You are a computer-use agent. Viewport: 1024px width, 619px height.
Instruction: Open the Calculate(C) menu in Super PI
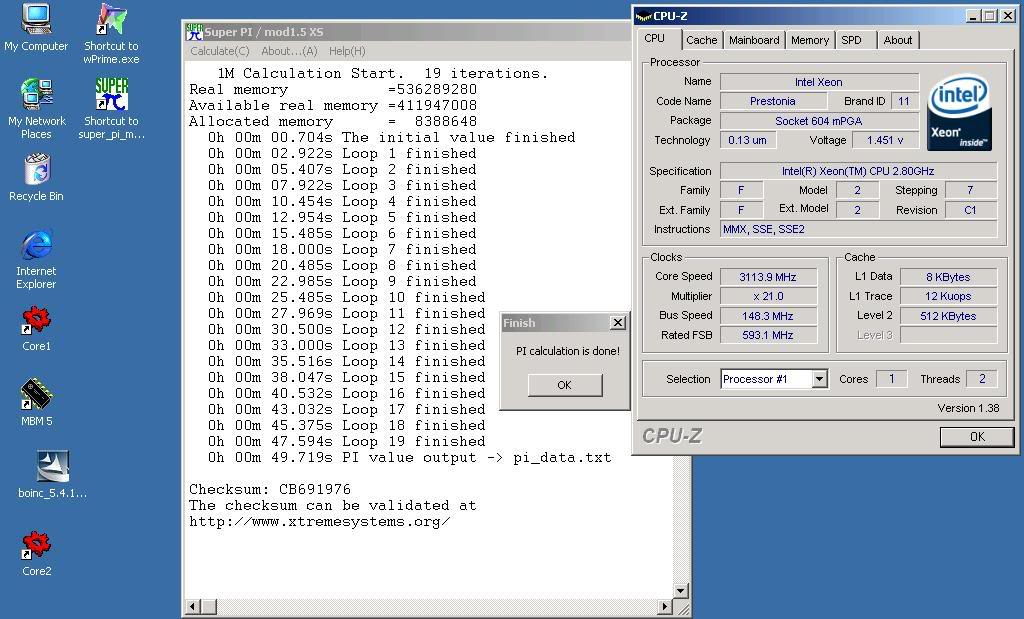click(219, 51)
